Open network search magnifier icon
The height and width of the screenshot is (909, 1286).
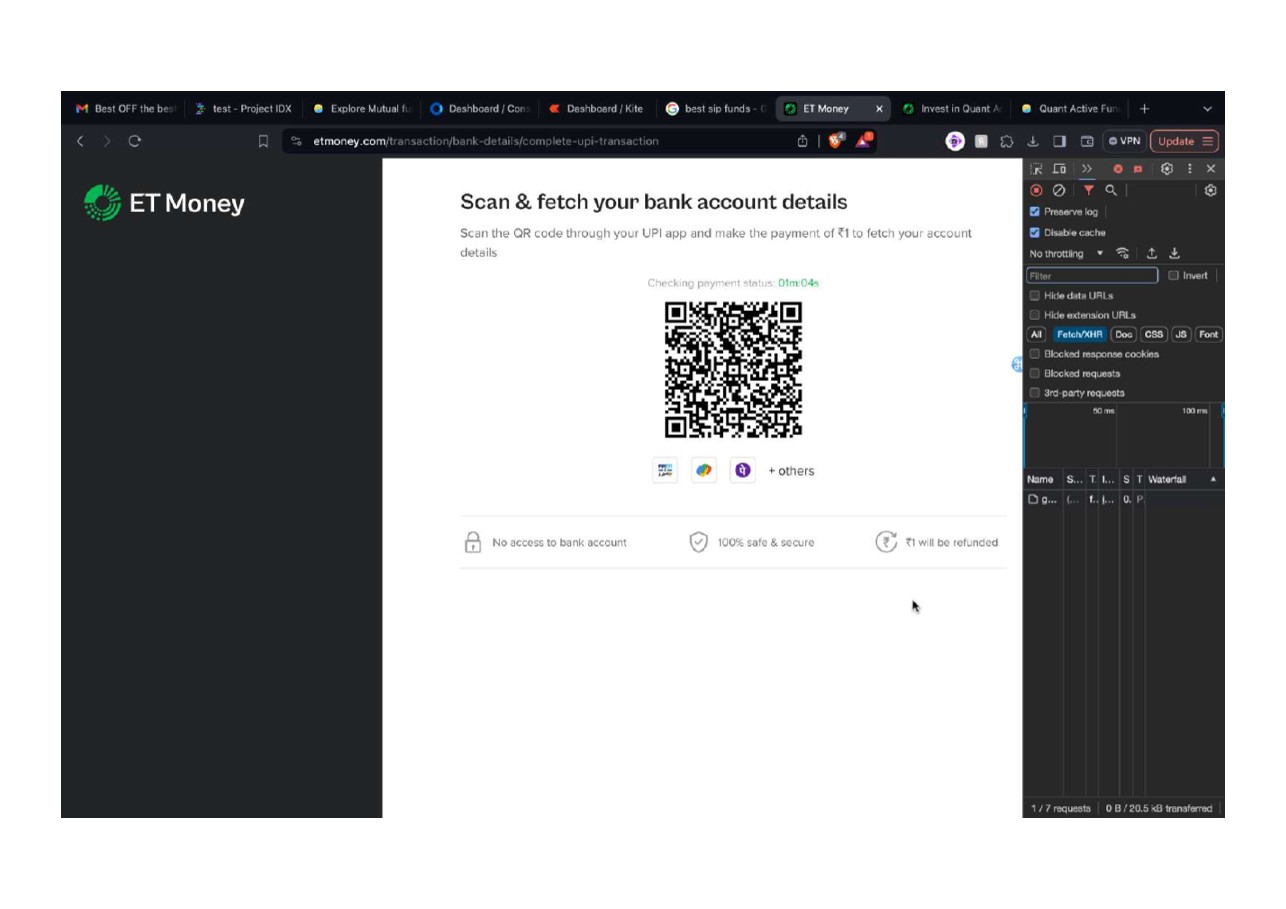(1111, 190)
